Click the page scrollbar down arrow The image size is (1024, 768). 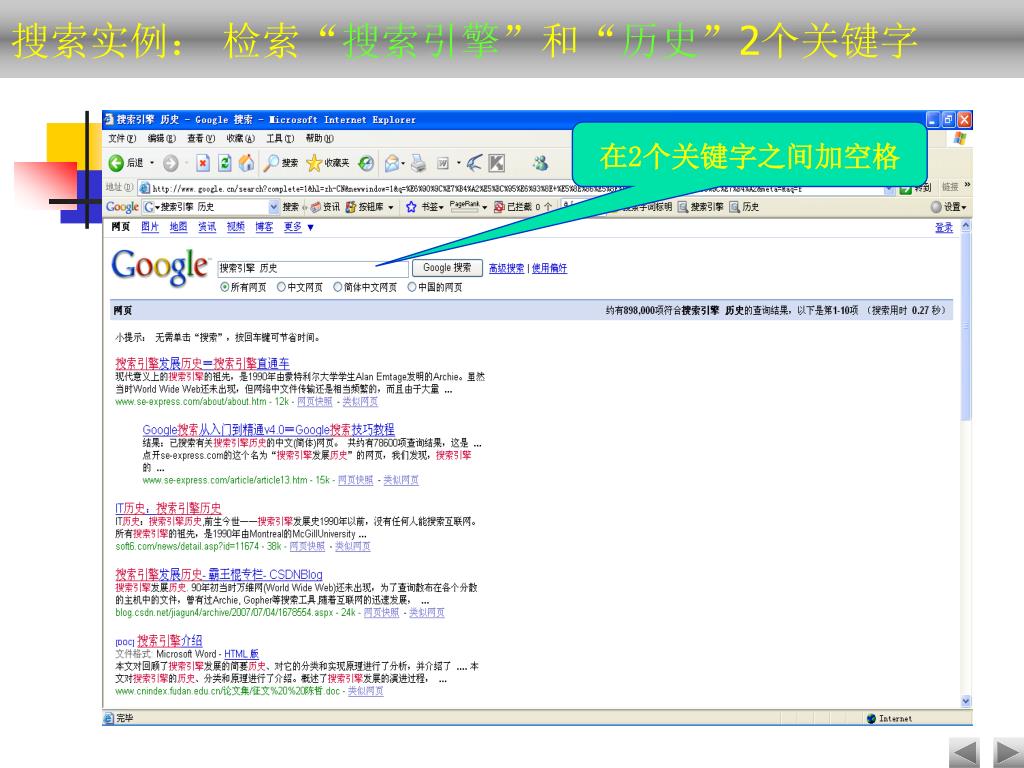pyautogui.click(x=967, y=701)
